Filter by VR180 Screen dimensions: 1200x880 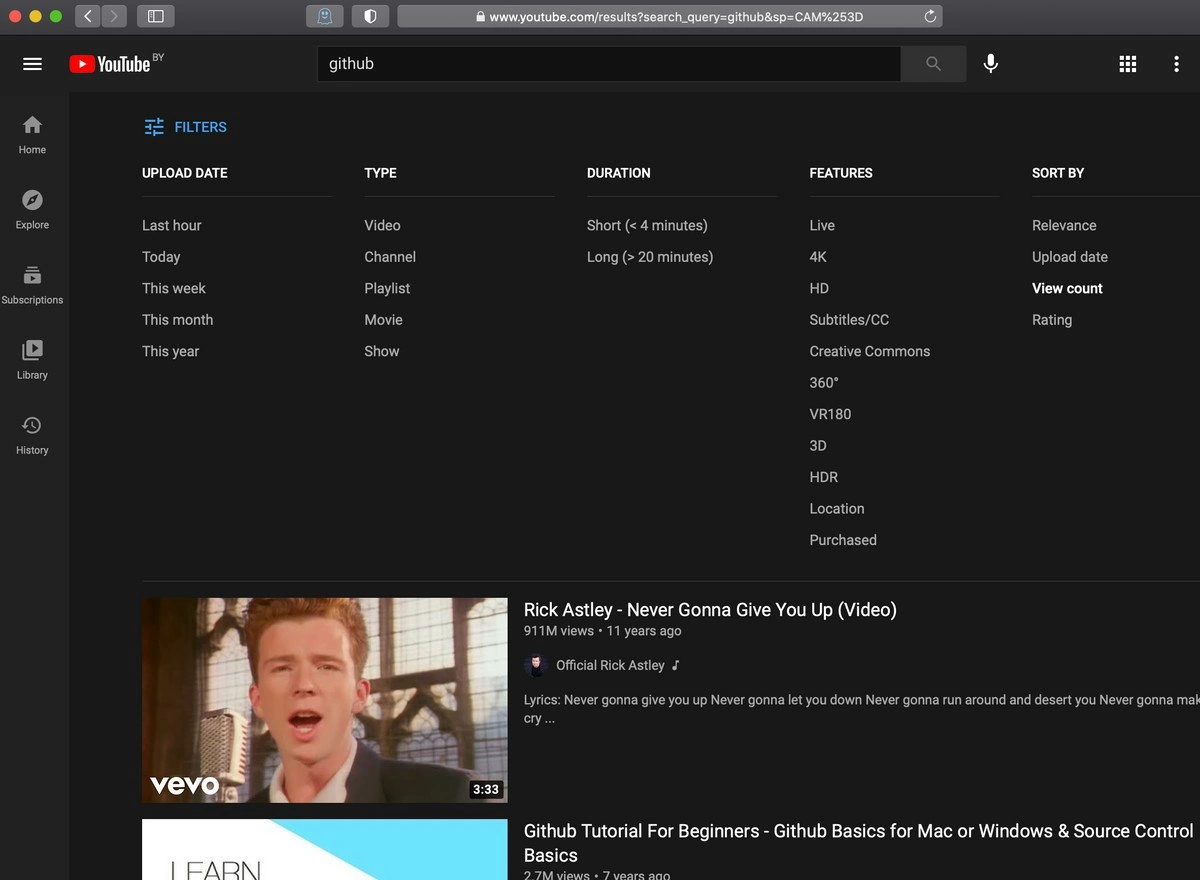pos(830,414)
